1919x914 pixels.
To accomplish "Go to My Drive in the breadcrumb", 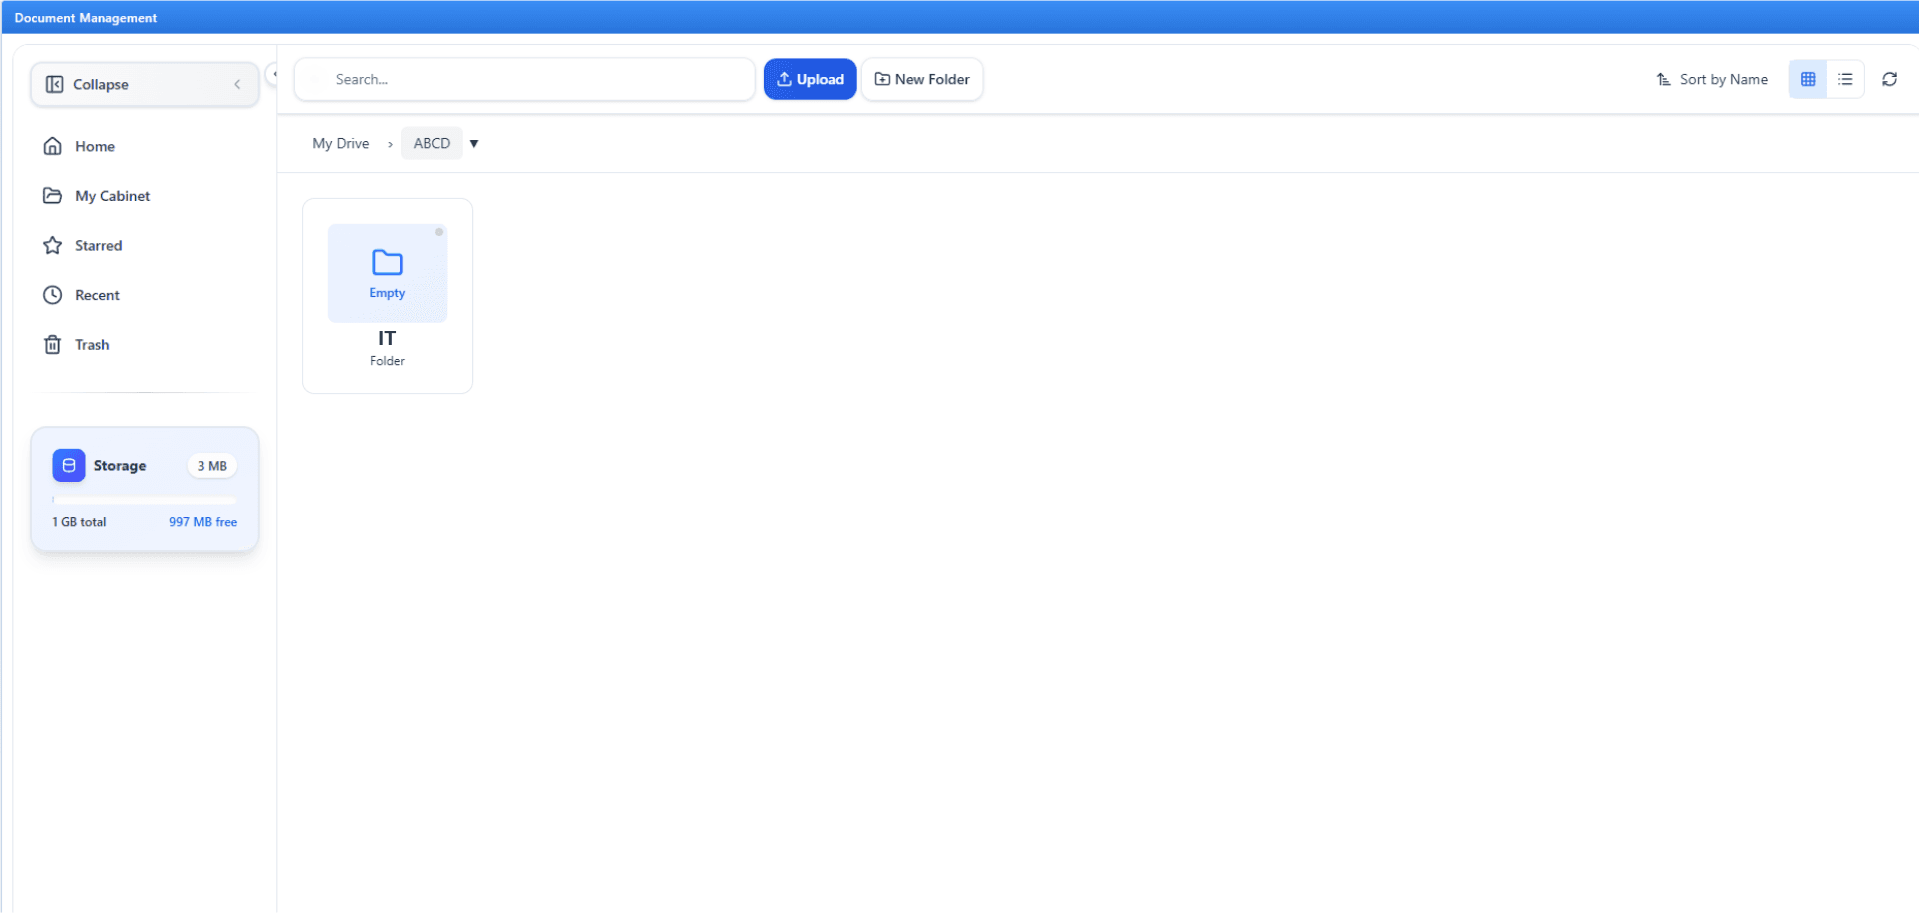I will tap(340, 143).
